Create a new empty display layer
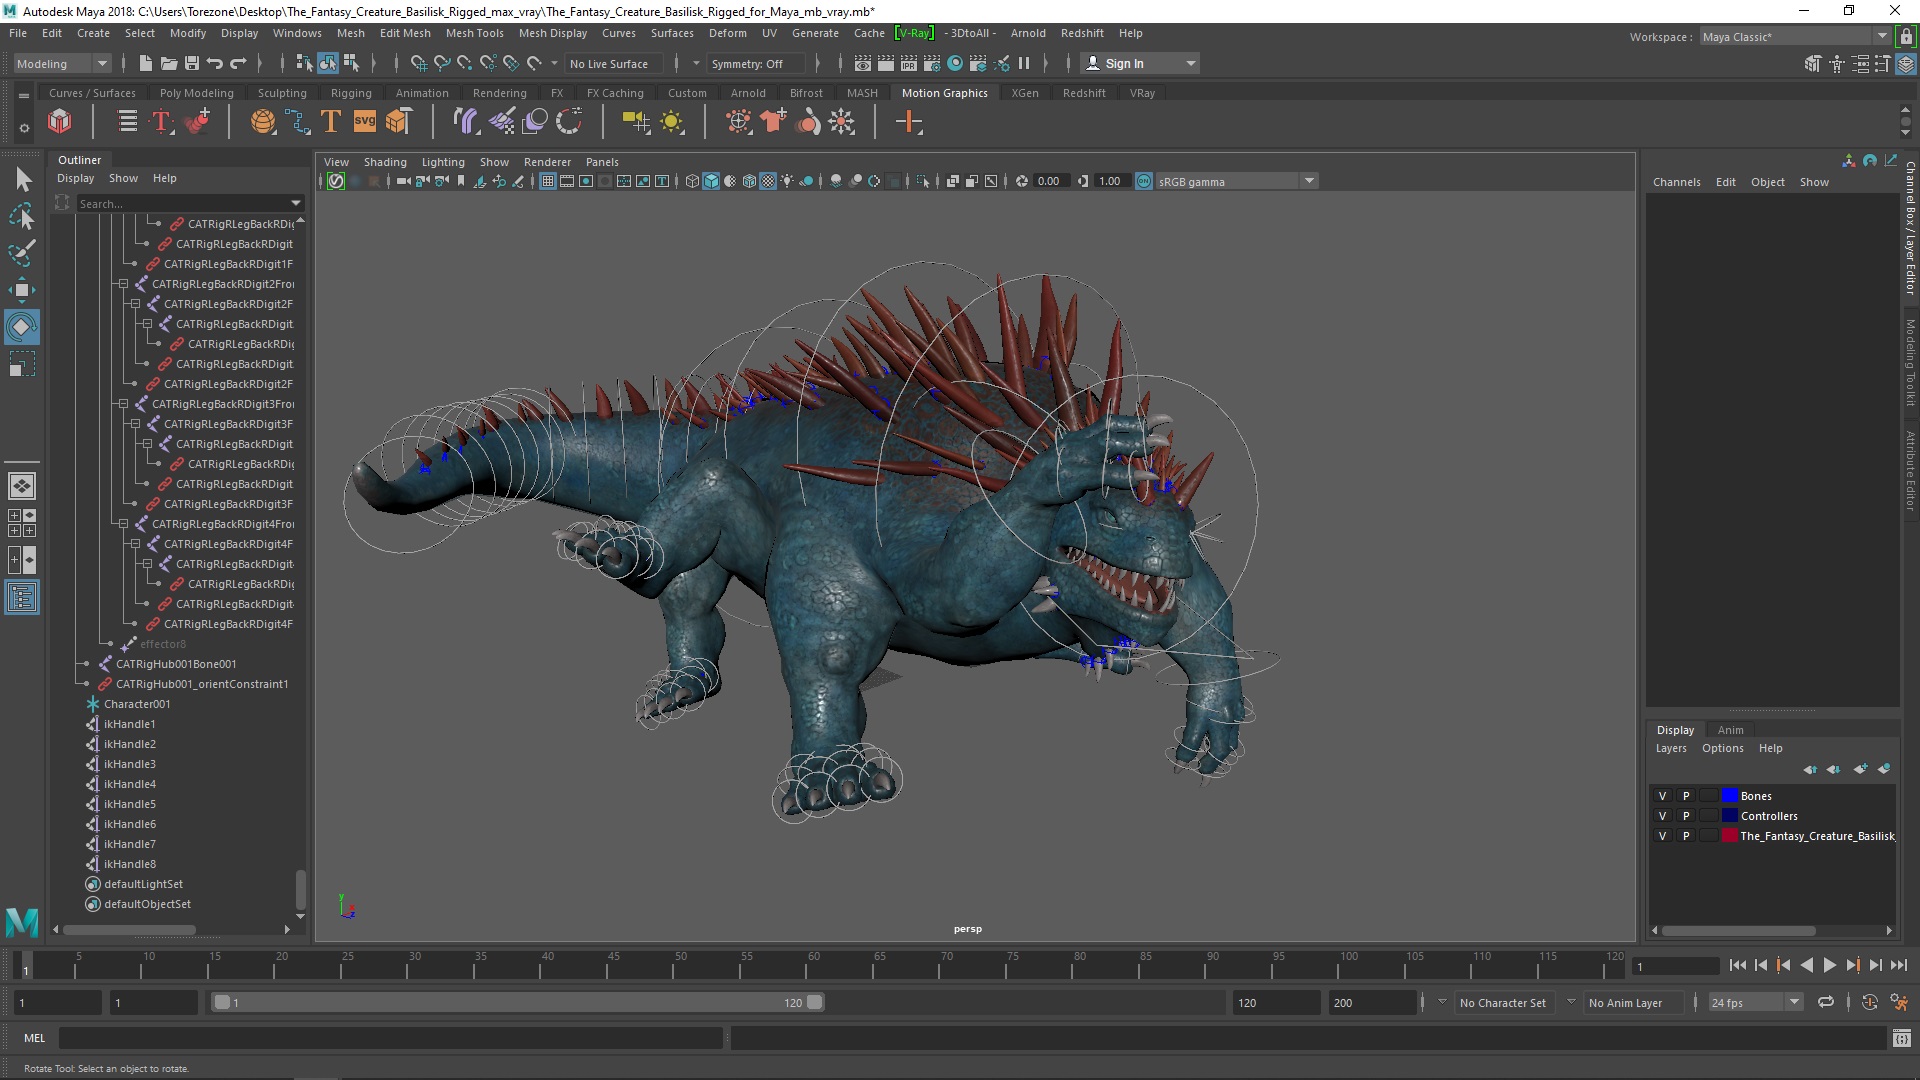This screenshot has height=1080, width=1920. [1860, 769]
